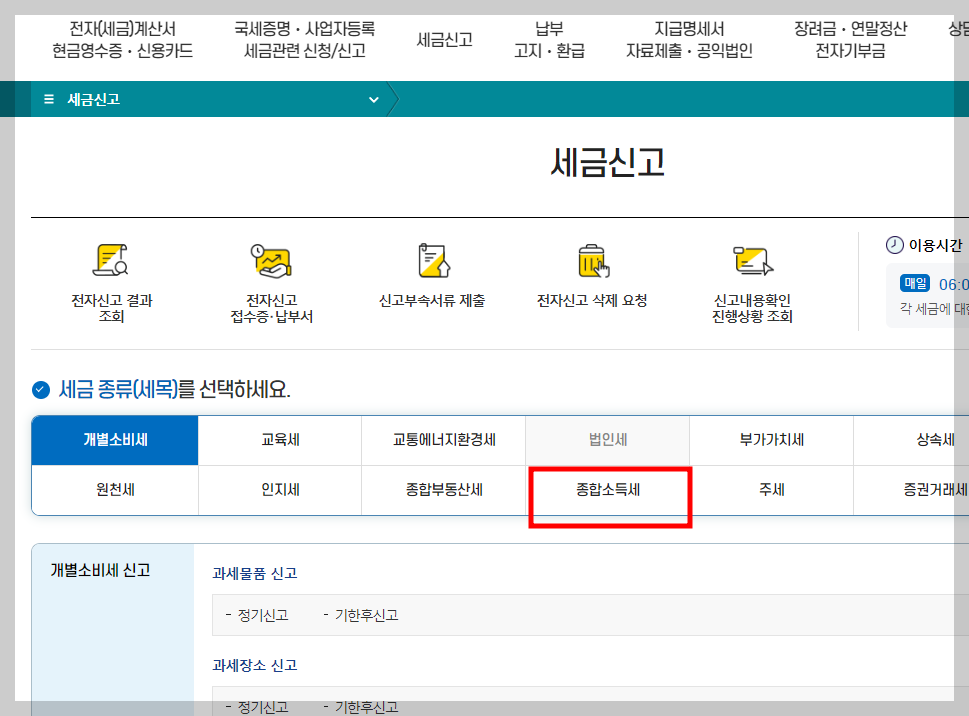
Task: Click the checkmark icon before 세금 종류(세목)
Action: pos(41,390)
